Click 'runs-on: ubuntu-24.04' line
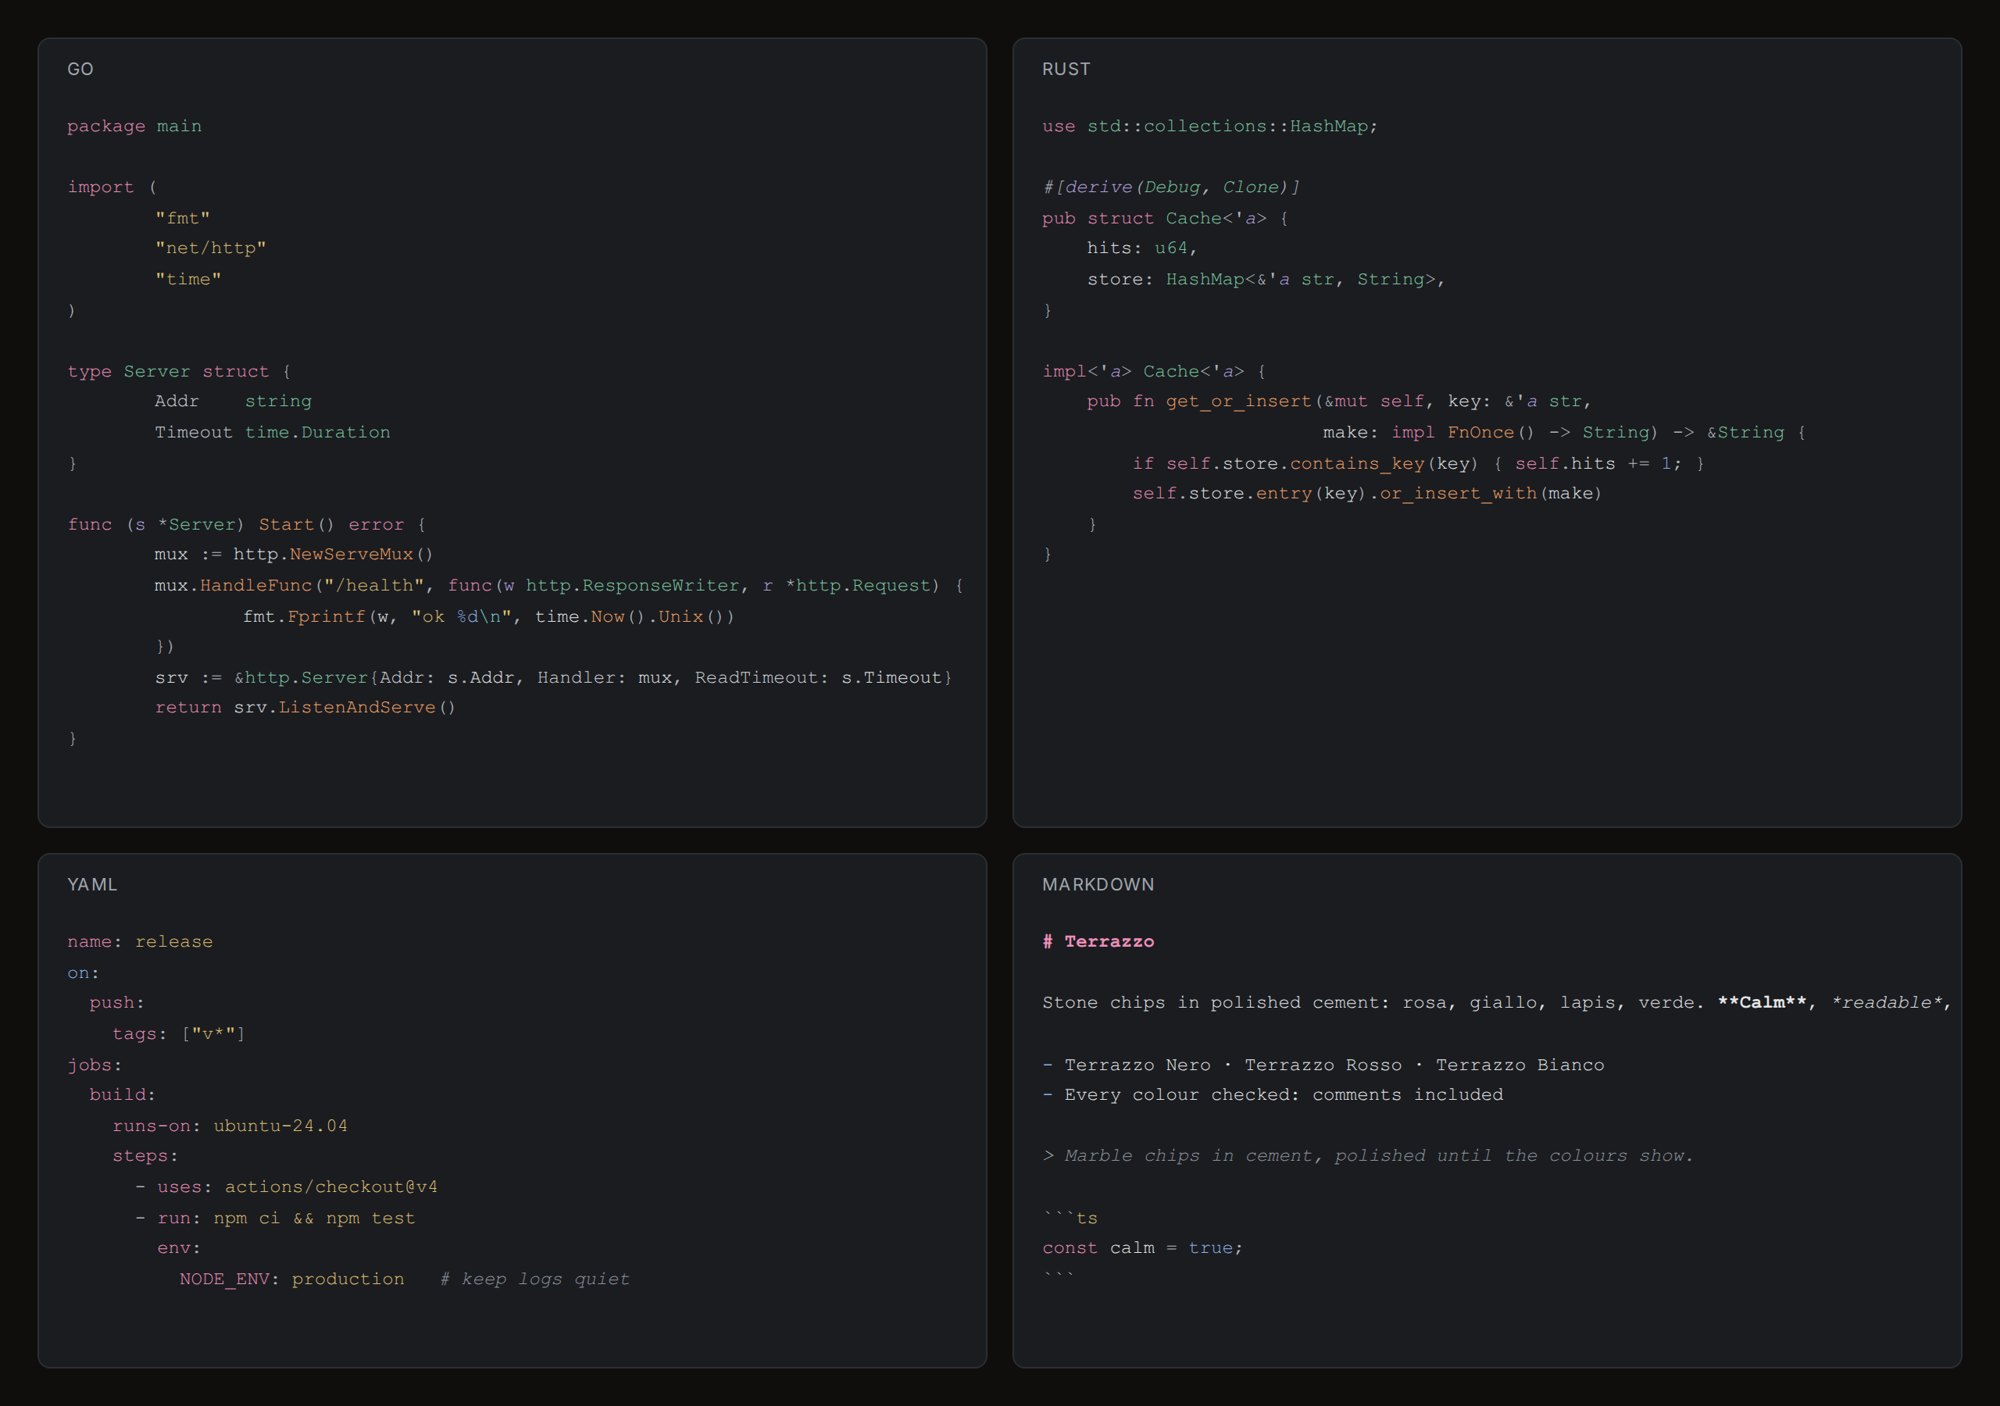Screen dimensions: 2000x1406 point(230,1125)
